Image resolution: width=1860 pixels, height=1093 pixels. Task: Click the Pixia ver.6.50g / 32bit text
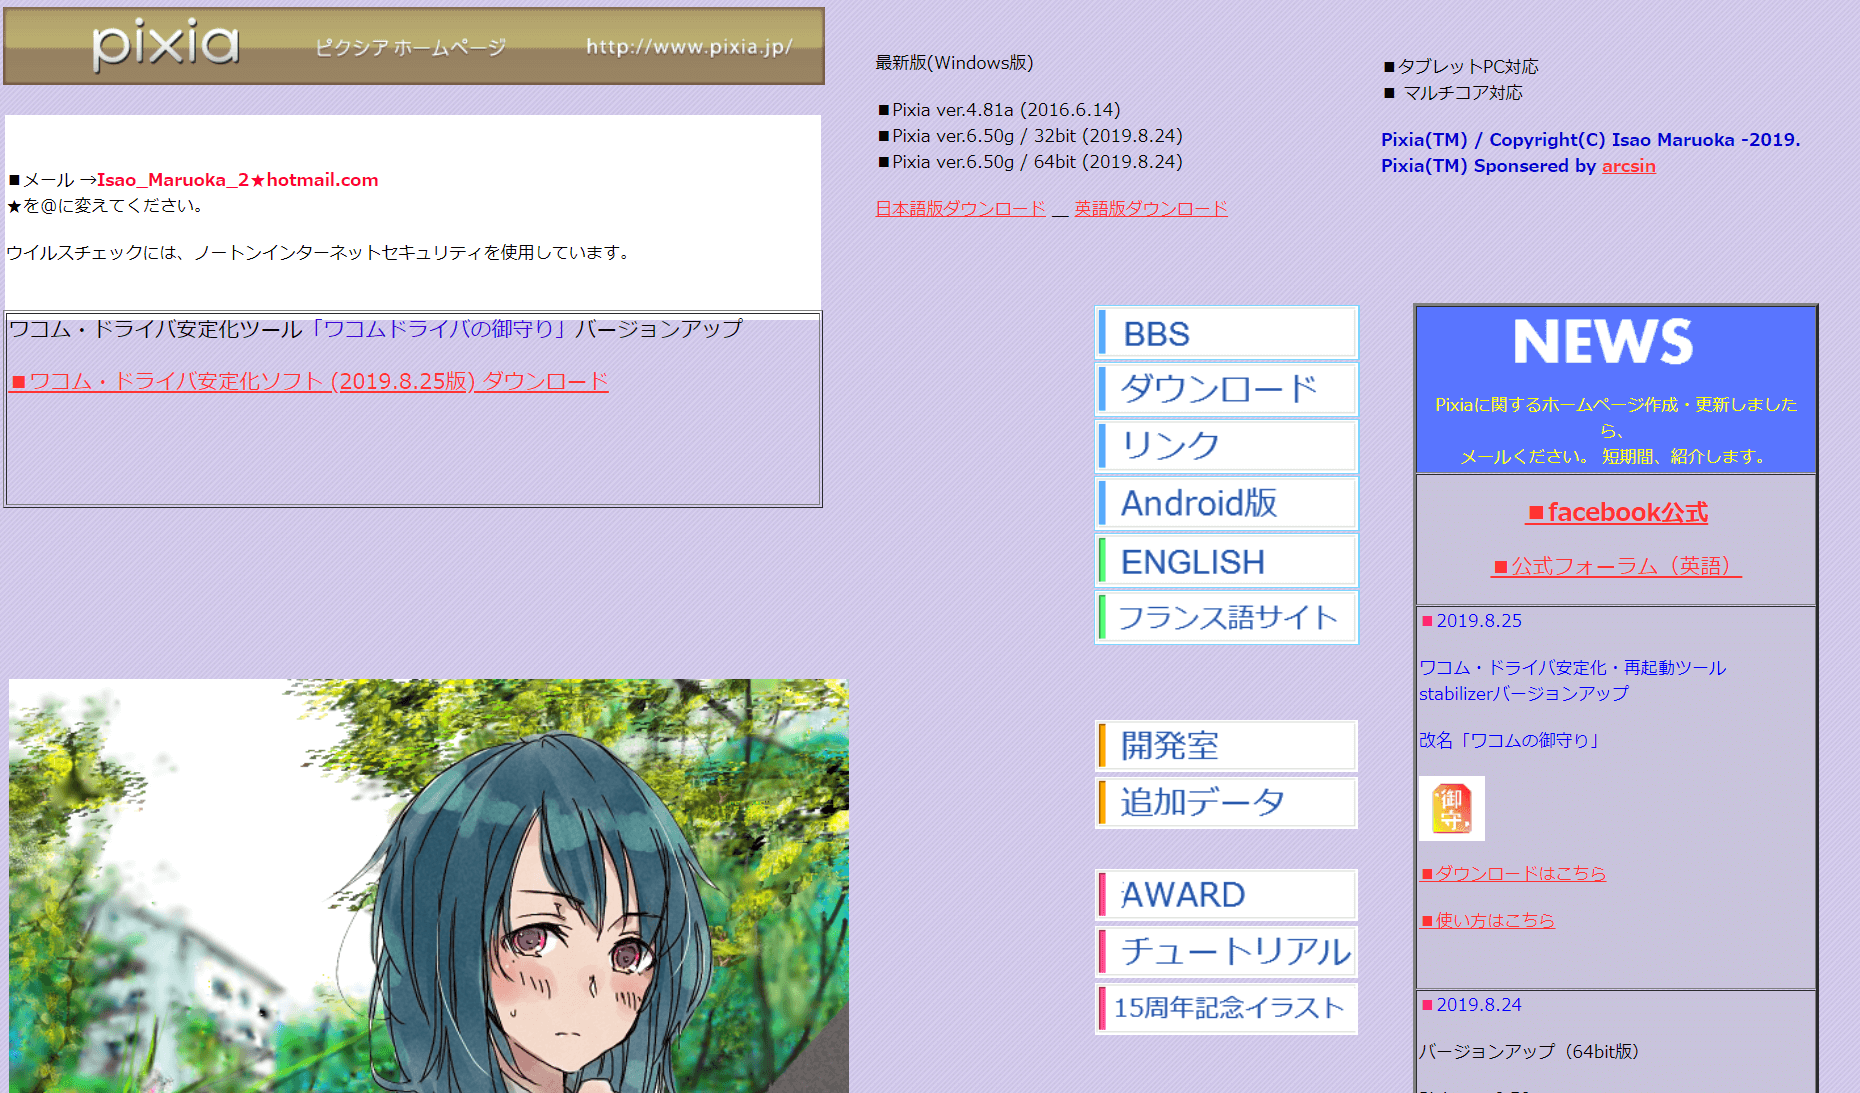(x=1031, y=136)
